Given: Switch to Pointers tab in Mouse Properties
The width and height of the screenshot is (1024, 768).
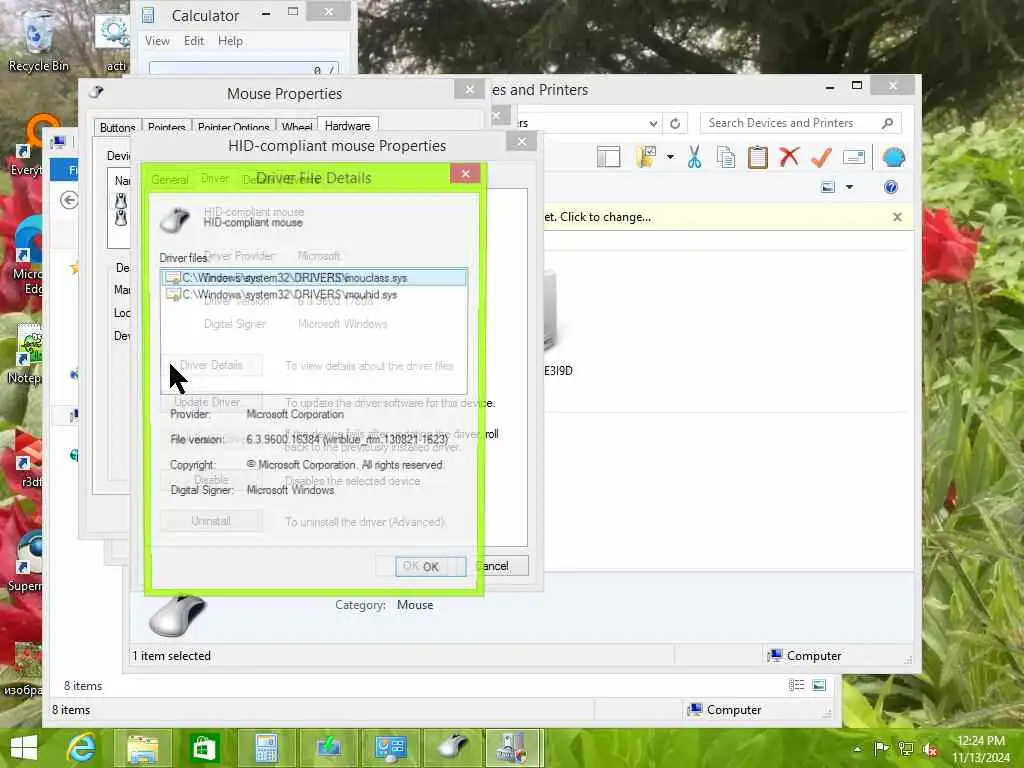Looking at the screenshot, I should 167,127.
